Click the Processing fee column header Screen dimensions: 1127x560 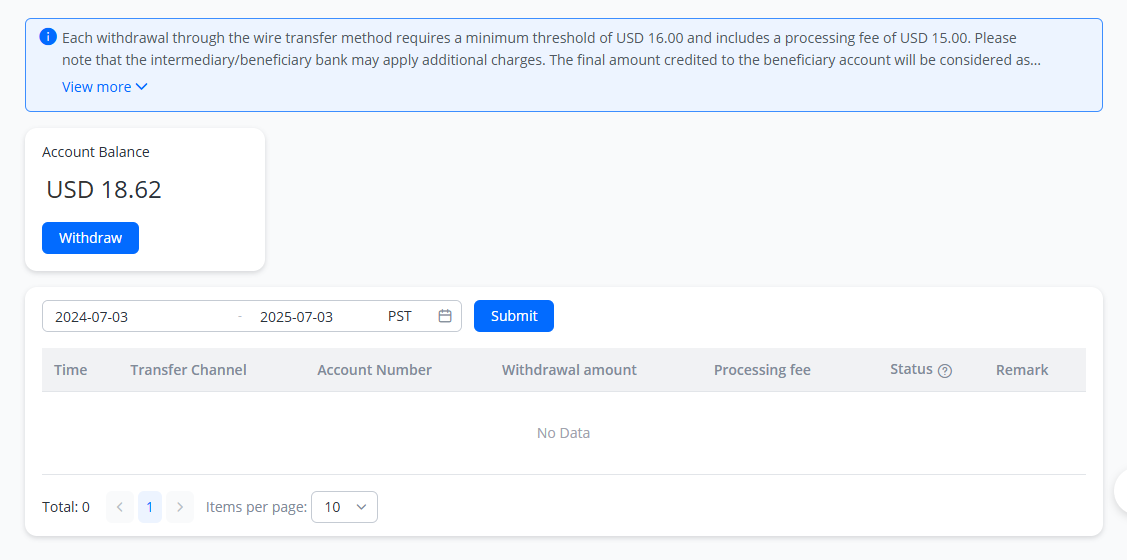click(x=762, y=370)
